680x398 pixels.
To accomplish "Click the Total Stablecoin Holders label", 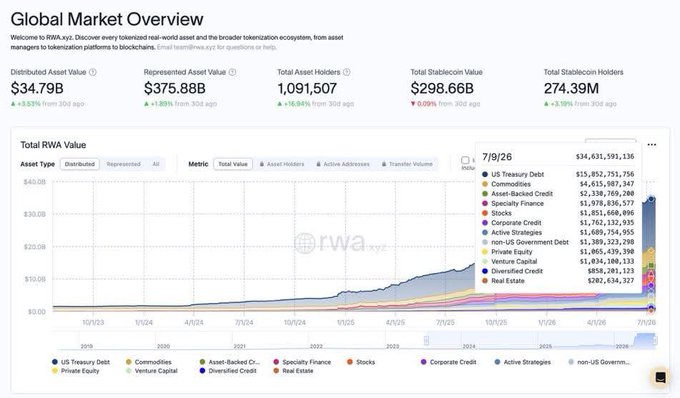I will click(x=583, y=72).
